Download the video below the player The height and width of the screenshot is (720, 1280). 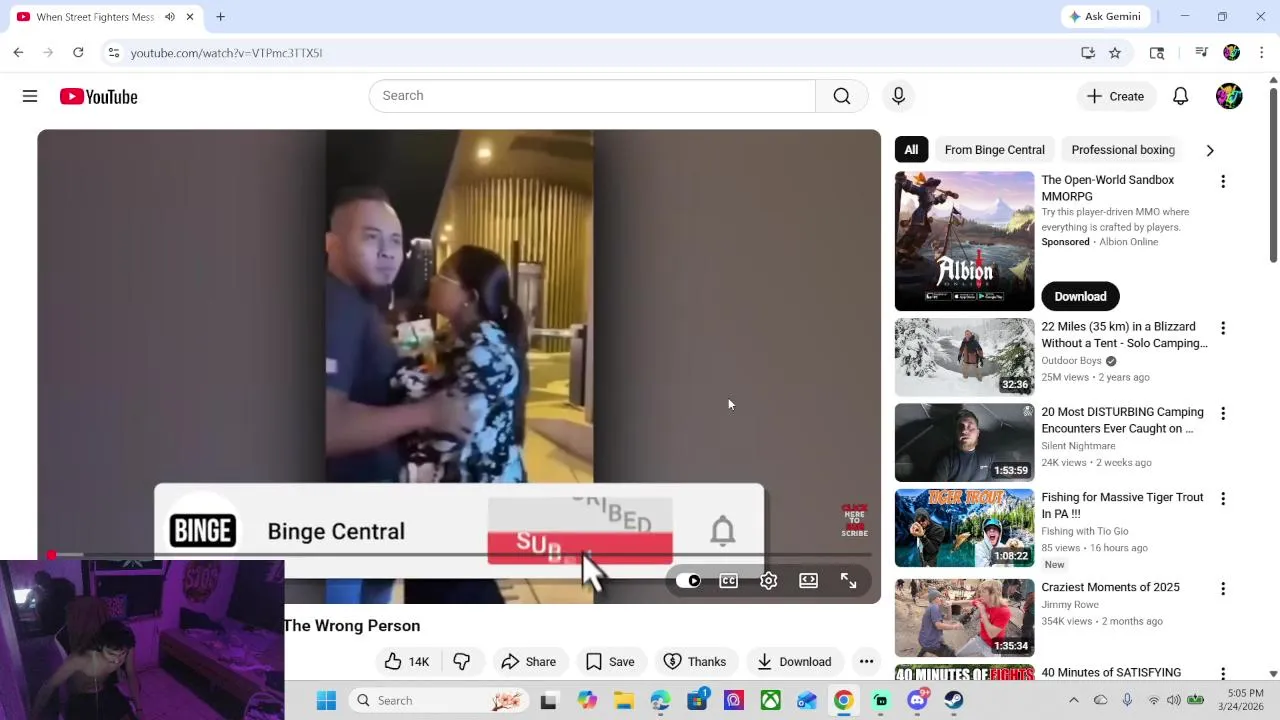[794, 661]
